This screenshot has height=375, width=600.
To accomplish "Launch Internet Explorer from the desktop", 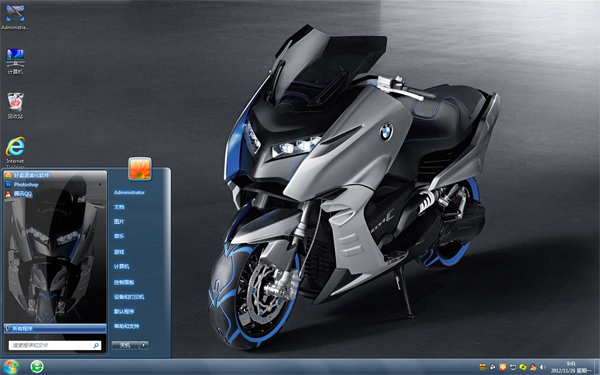I will tap(15, 151).
